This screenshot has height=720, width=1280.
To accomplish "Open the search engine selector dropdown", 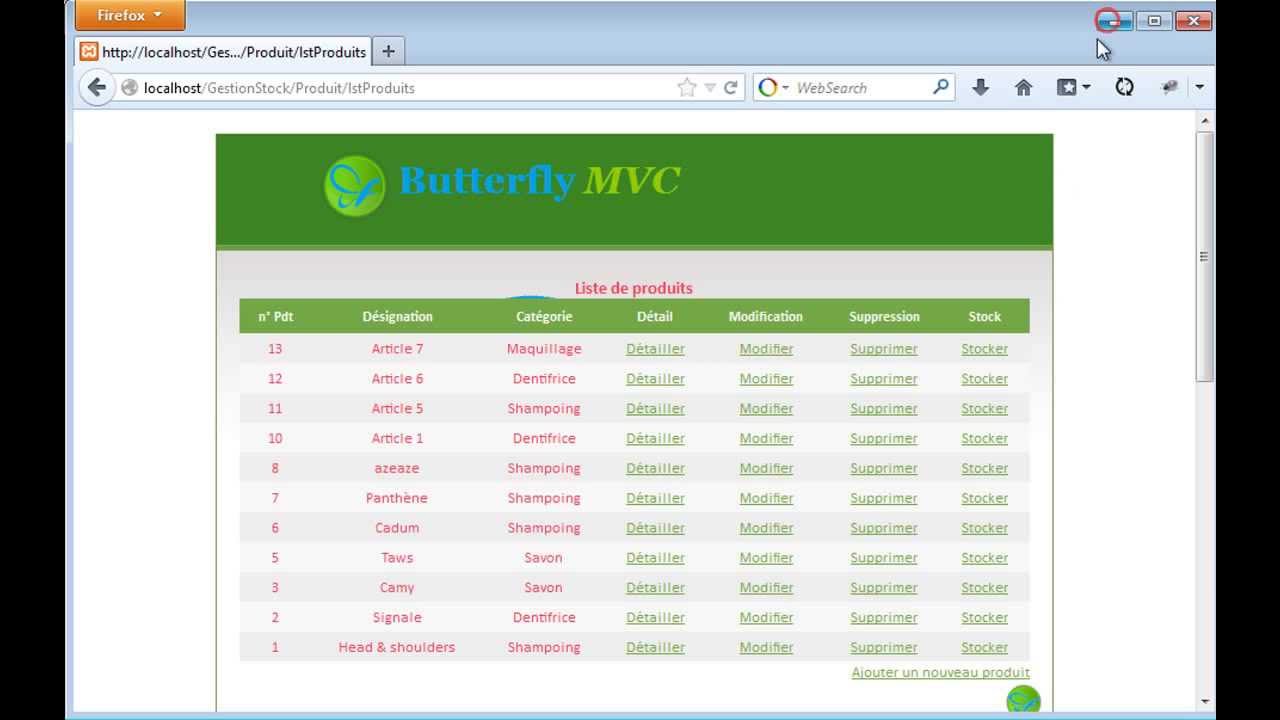I will (x=773, y=88).
